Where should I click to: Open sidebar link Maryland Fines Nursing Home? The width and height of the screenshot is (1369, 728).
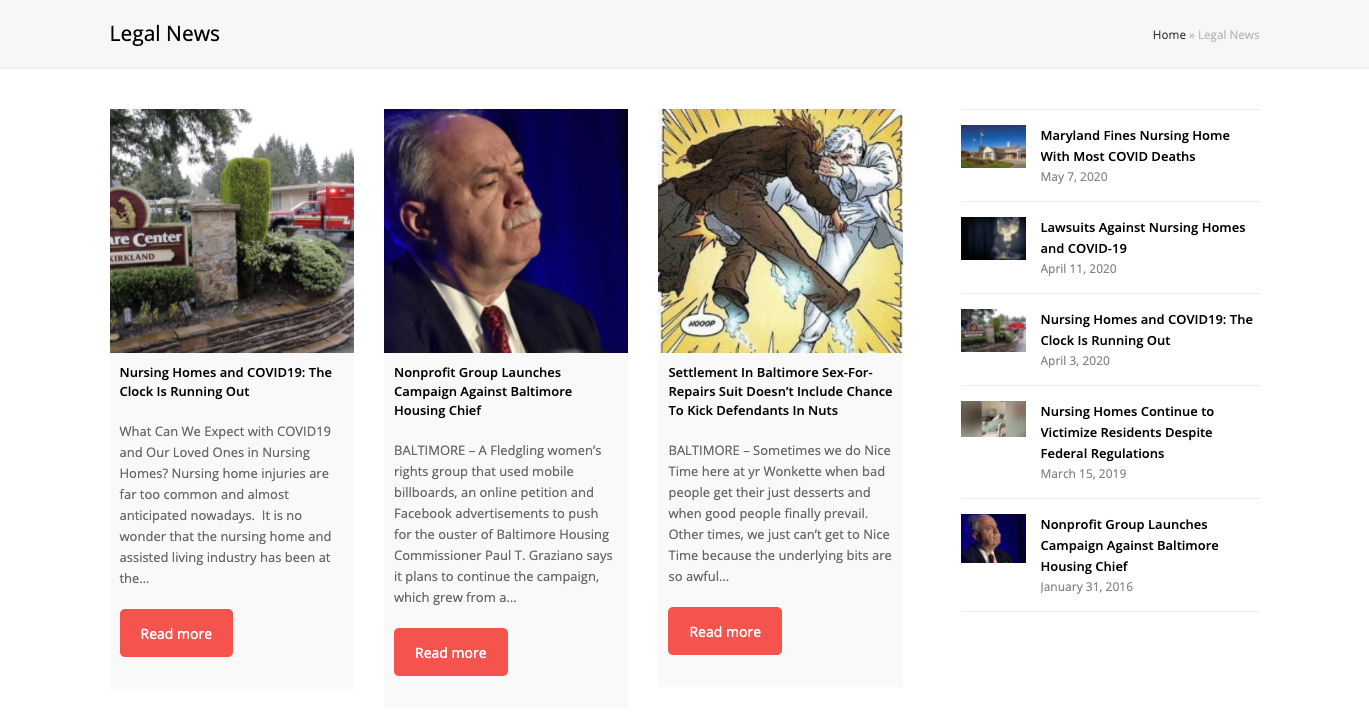pos(1135,146)
